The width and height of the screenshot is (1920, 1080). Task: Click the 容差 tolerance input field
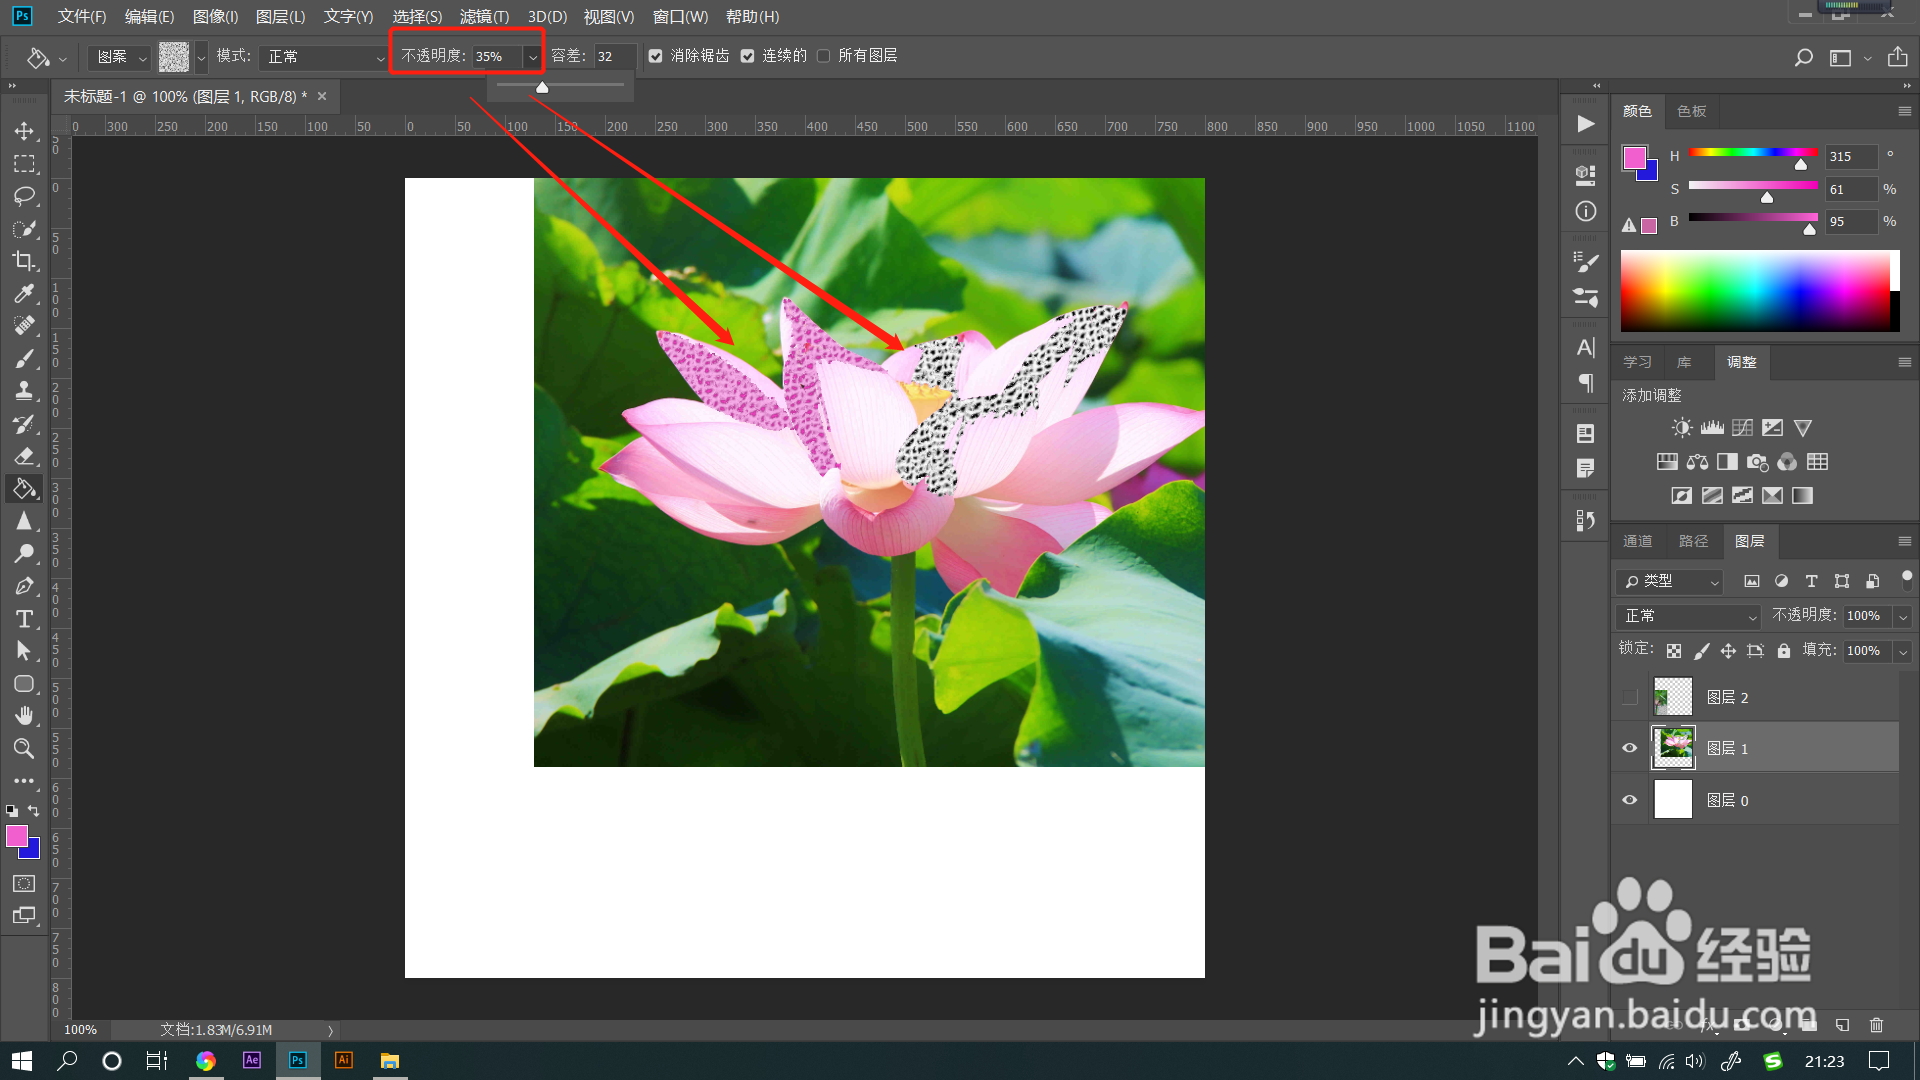coord(613,57)
